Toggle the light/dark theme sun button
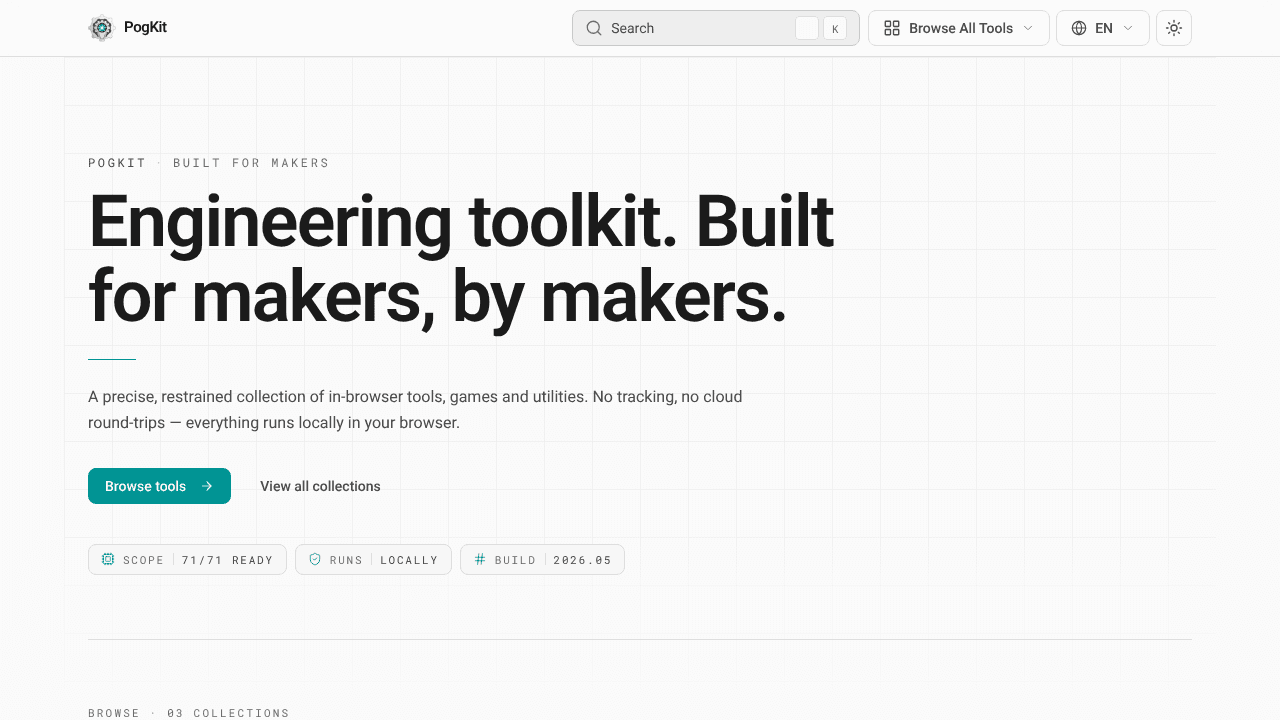This screenshot has width=1280, height=720. click(x=1174, y=28)
